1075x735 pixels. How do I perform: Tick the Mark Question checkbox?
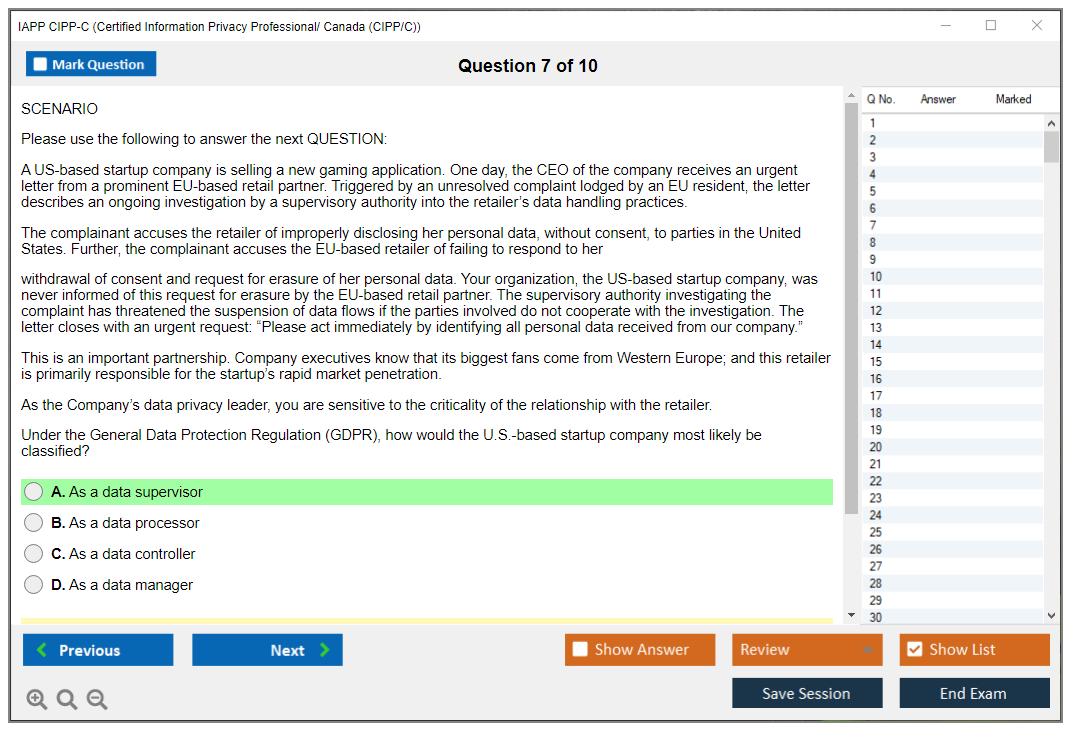point(41,65)
